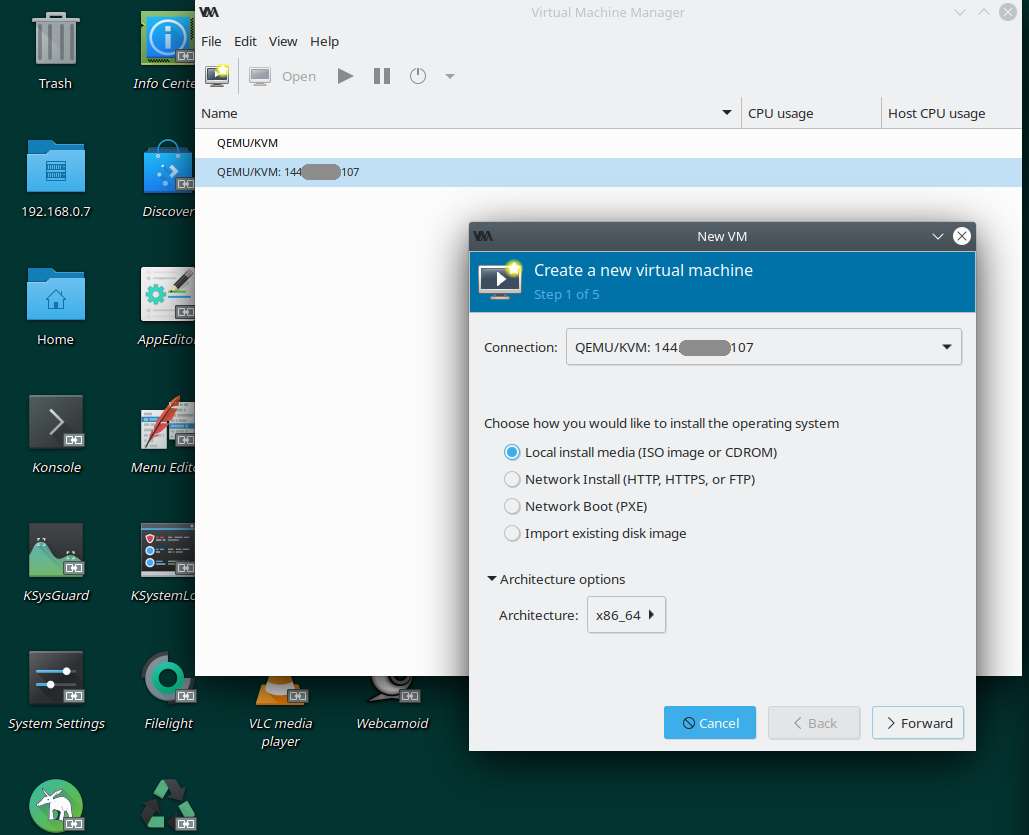The height and width of the screenshot is (835, 1029).
Task: Open the File menu
Action: coord(211,41)
